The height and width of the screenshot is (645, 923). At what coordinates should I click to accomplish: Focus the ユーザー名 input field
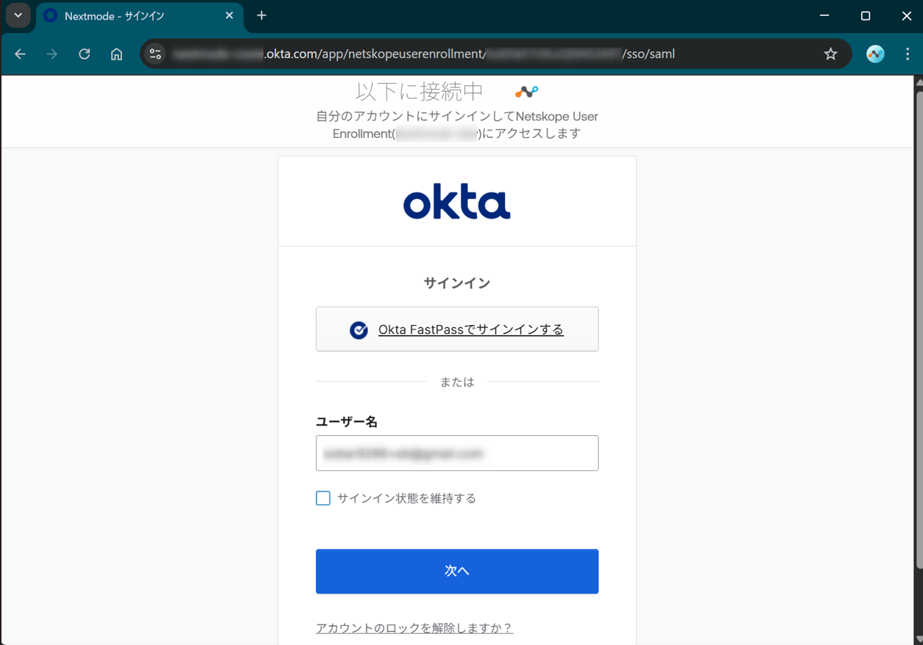pyautogui.click(x=457, y=453)
